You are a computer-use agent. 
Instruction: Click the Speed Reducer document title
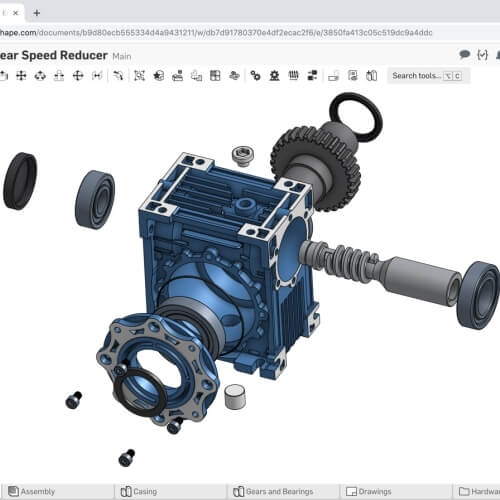pyautogui.click(x=53, y=55)
